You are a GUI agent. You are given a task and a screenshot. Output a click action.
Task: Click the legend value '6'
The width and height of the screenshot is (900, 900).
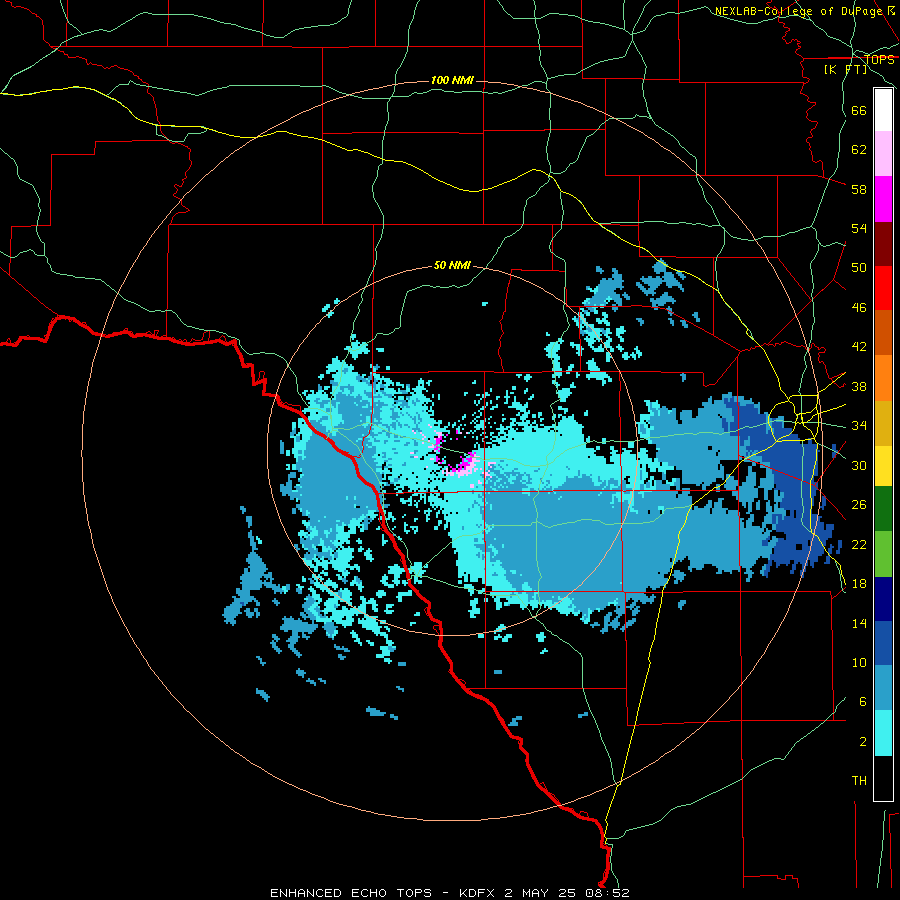click(x=863, y=702)
